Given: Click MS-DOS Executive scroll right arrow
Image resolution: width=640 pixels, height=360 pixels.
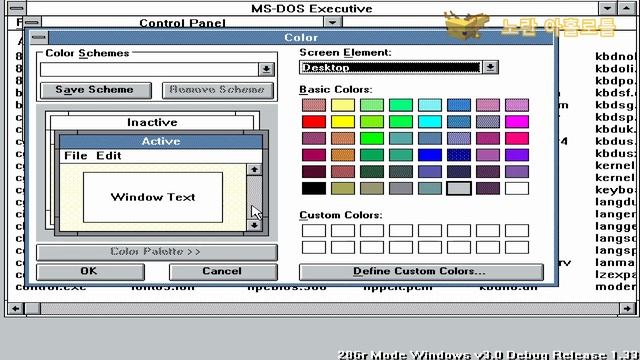Looking at the screenshot, I should 627,309.
